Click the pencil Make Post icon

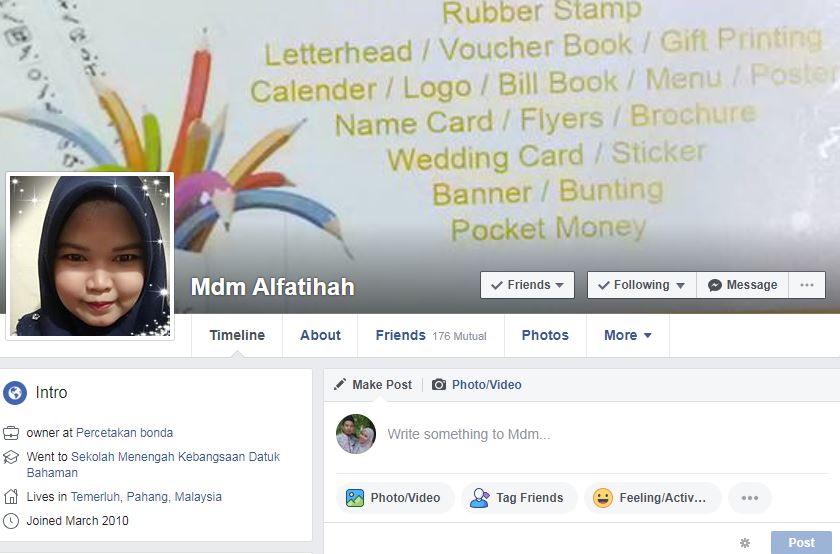click(x=340, y=384)
